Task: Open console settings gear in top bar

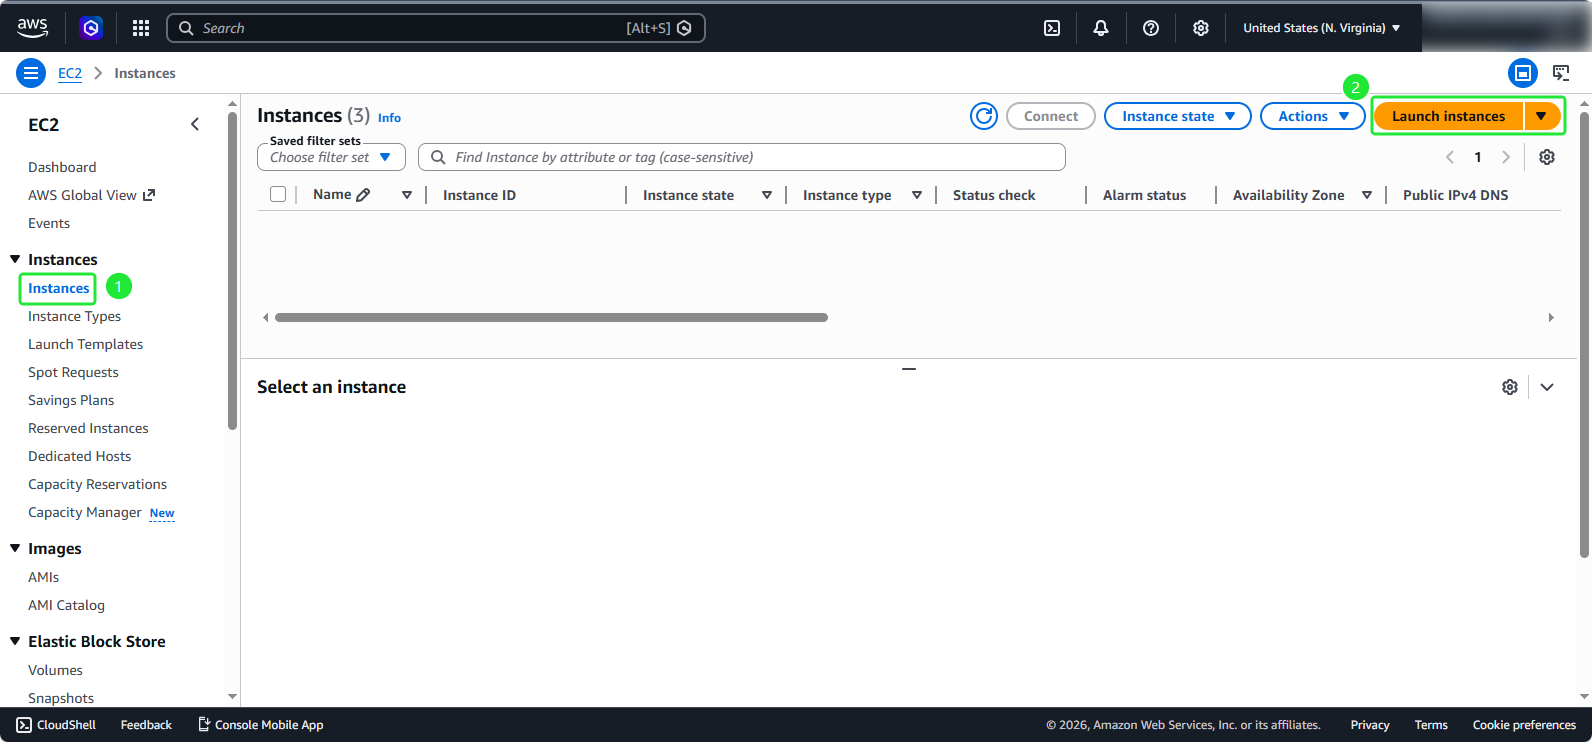Action: pyautogui.click(x=1201, y=28)
